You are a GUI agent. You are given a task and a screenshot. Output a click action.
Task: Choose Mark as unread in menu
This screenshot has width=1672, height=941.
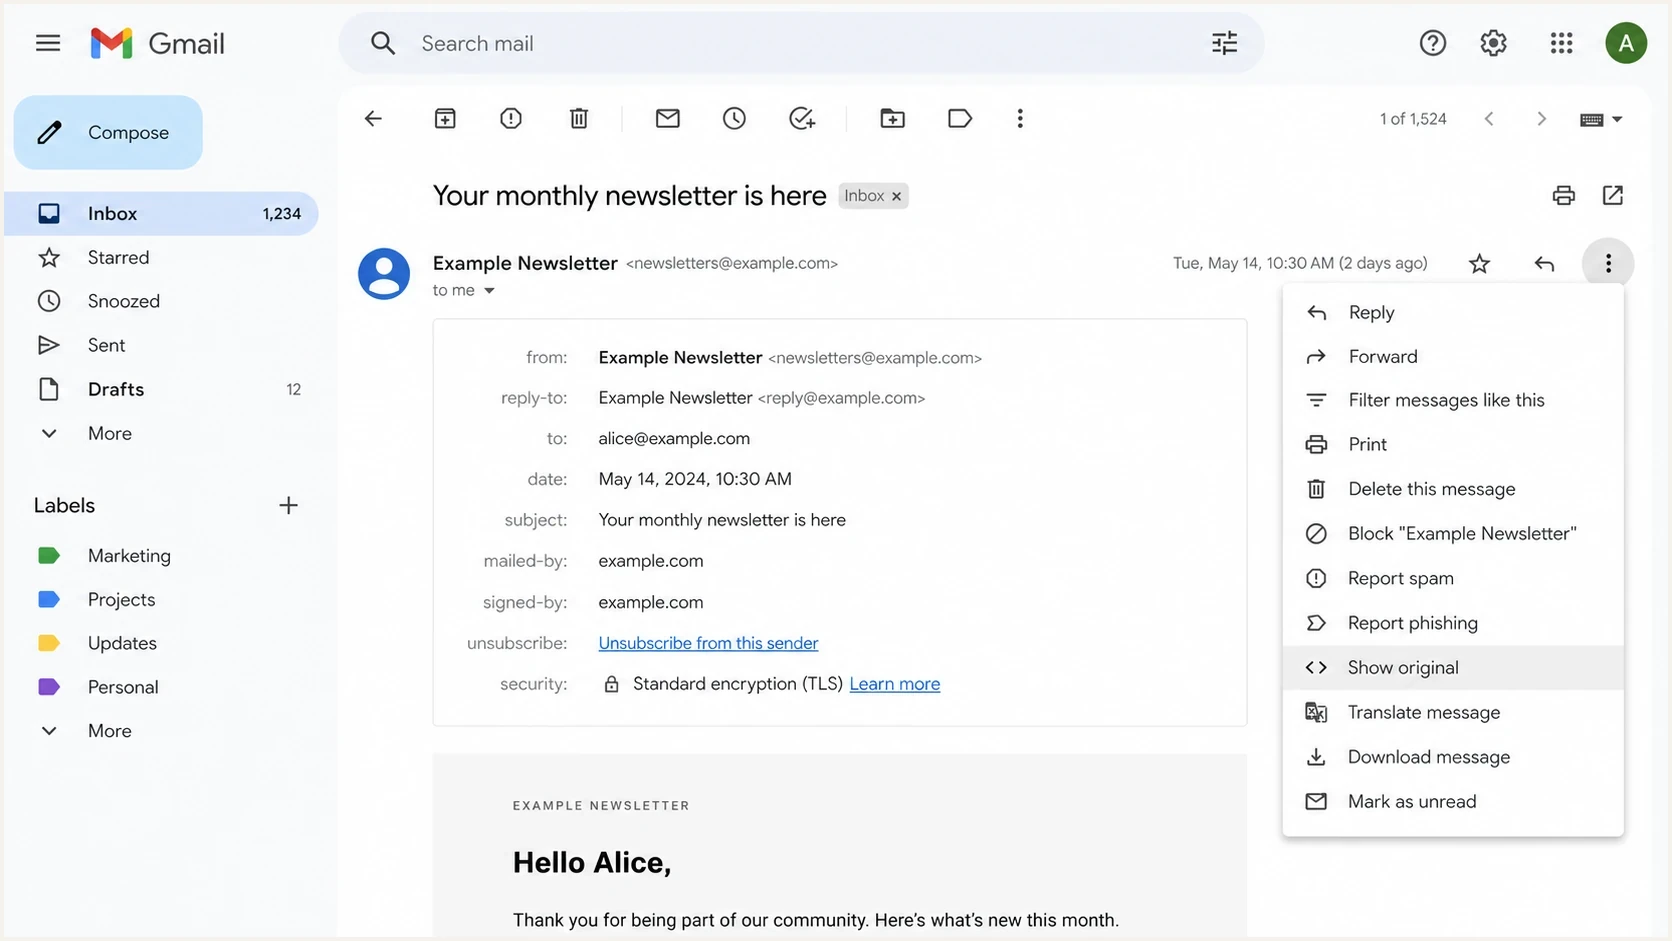point(1453,801)
